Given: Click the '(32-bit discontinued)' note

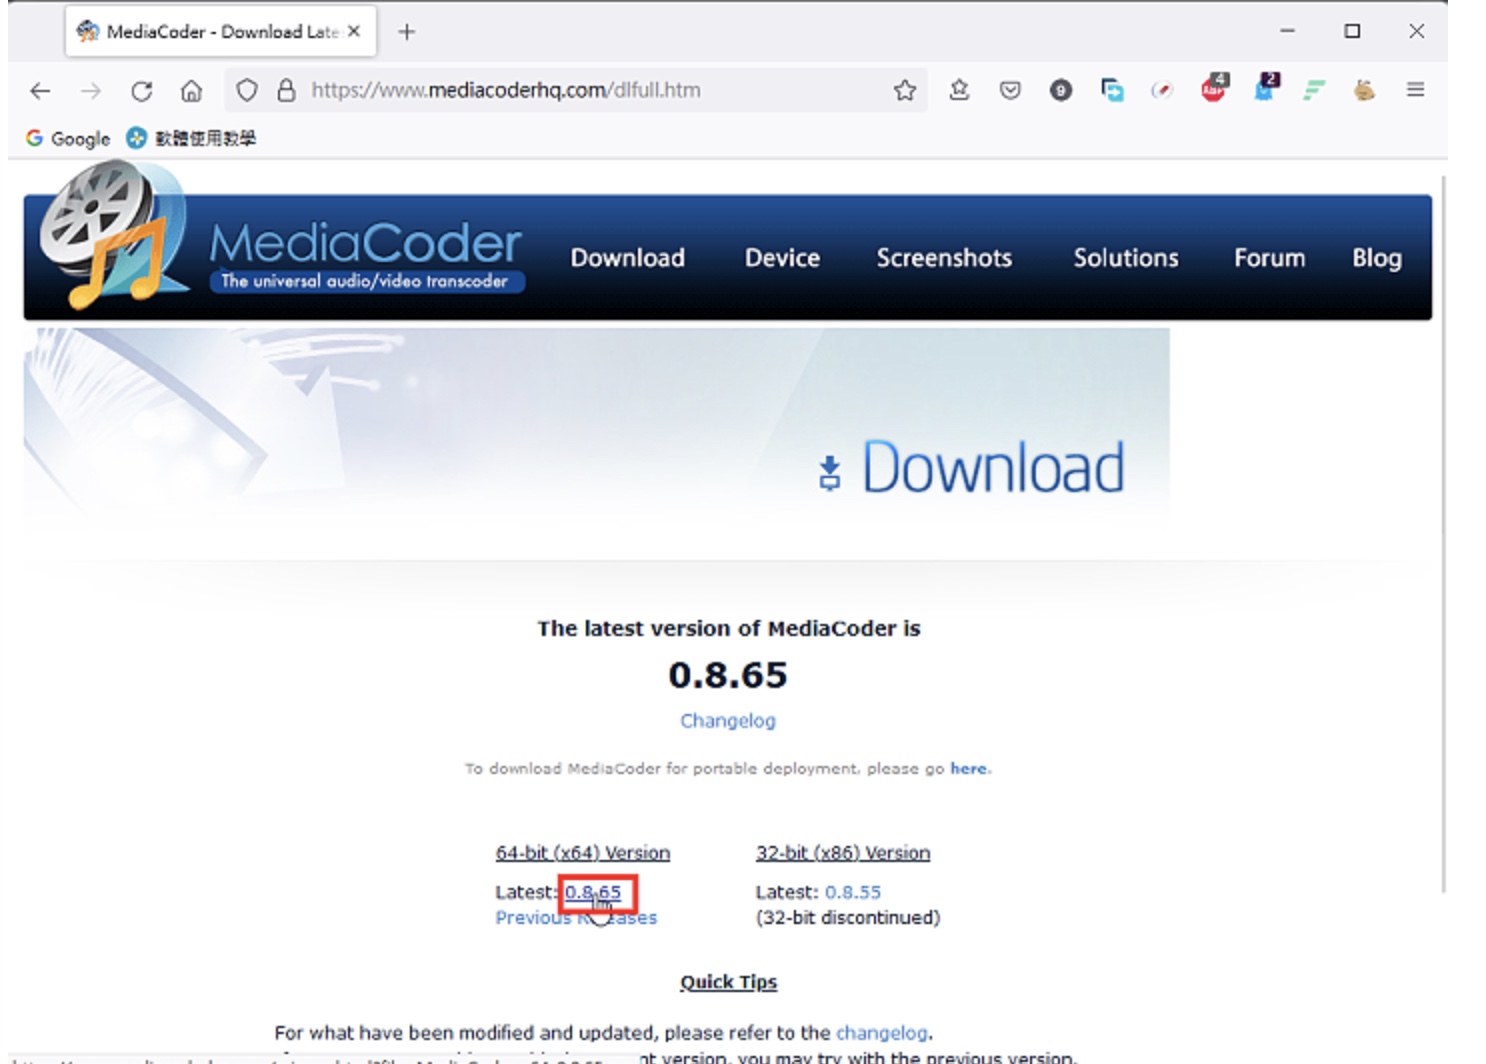Looking at the screenshot, I should point(848,918).
